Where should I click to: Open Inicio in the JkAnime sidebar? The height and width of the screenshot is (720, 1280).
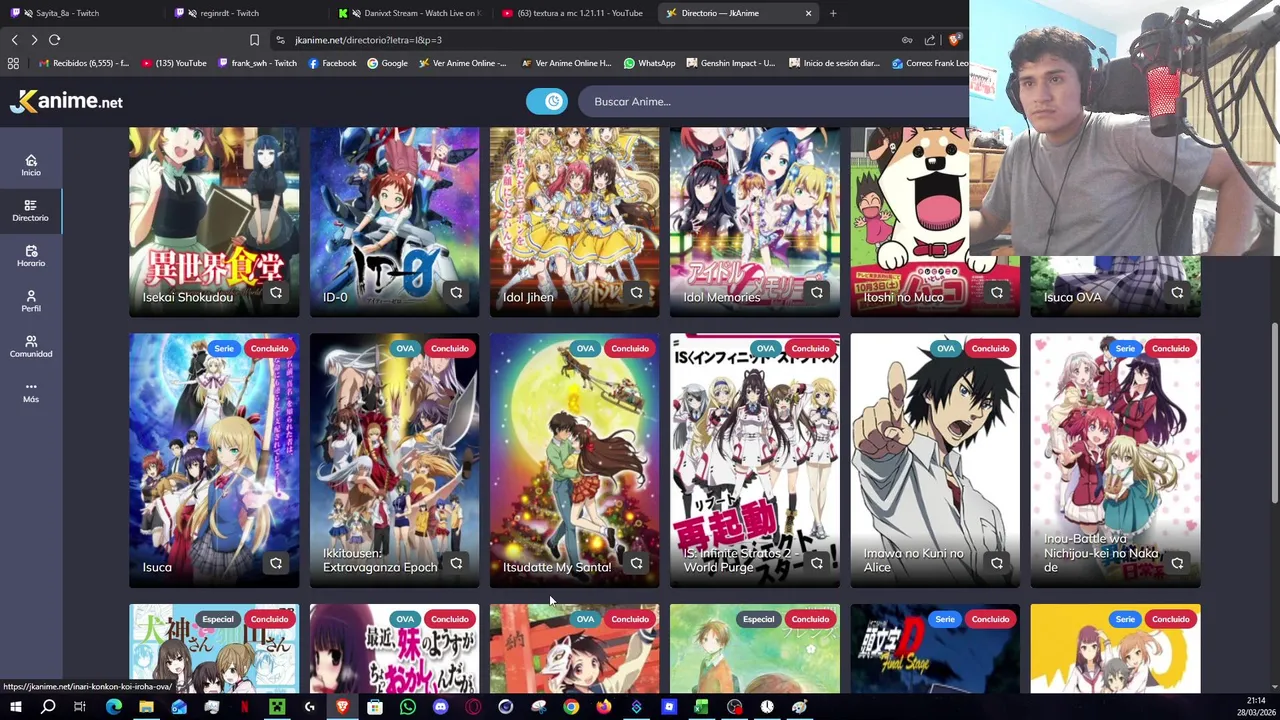(x=31, y=166)
